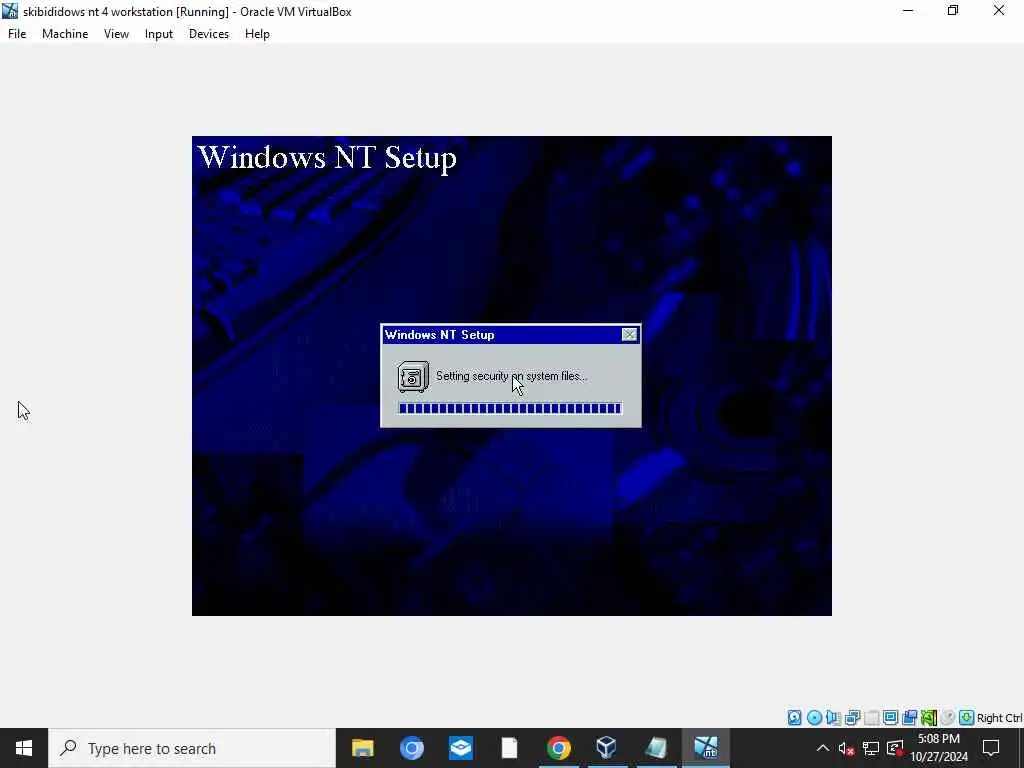Click the safe icon in setup dialog
Viewport: 1024px width, 768px height.
pos(413,377)
